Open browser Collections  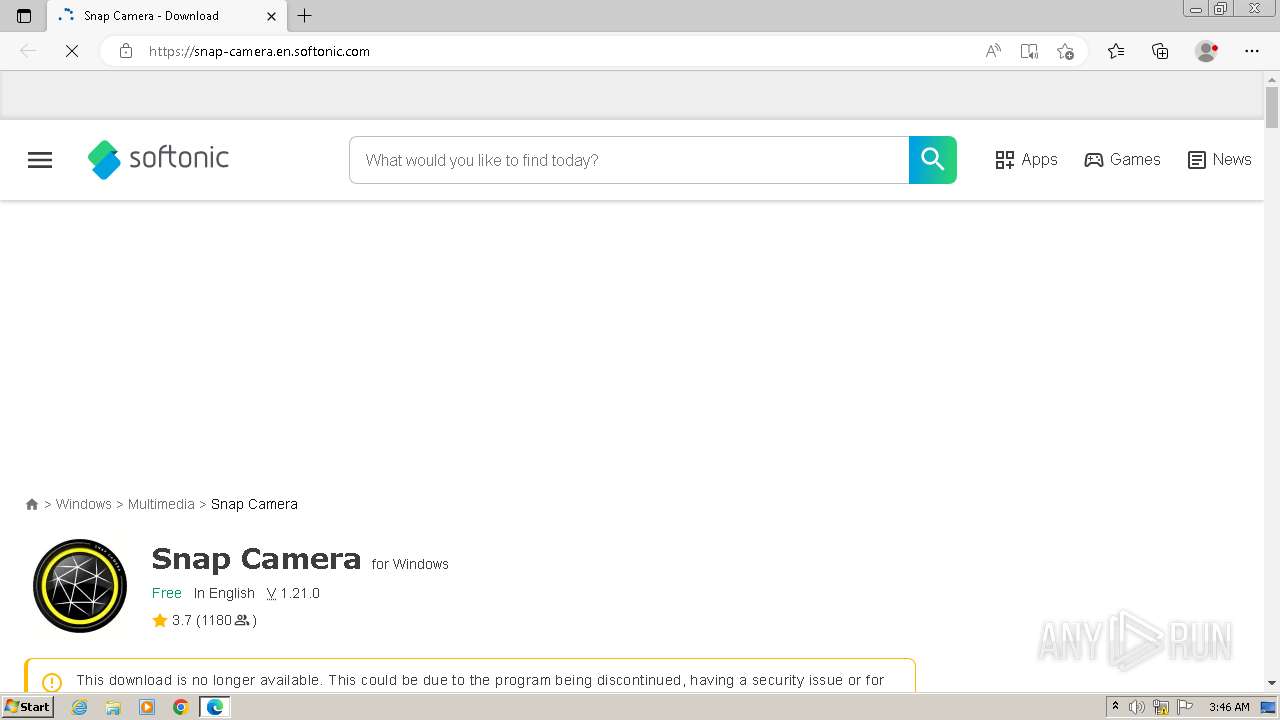click(x=1160, y=51)
